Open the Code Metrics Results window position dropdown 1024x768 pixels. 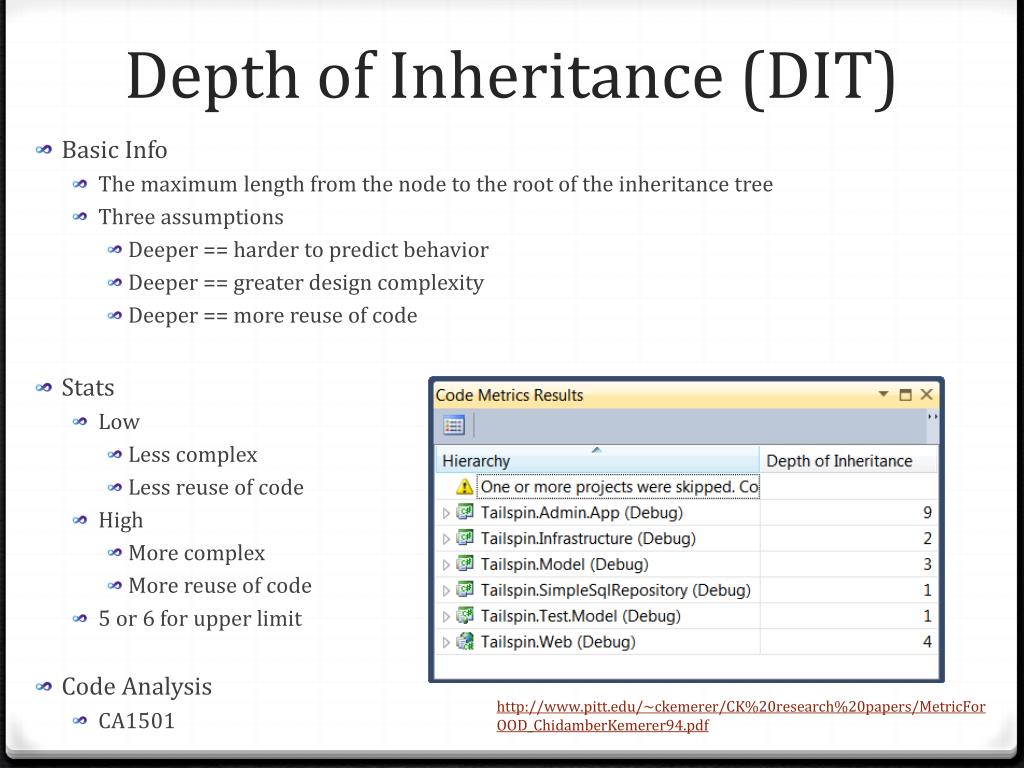click(884, 394)
